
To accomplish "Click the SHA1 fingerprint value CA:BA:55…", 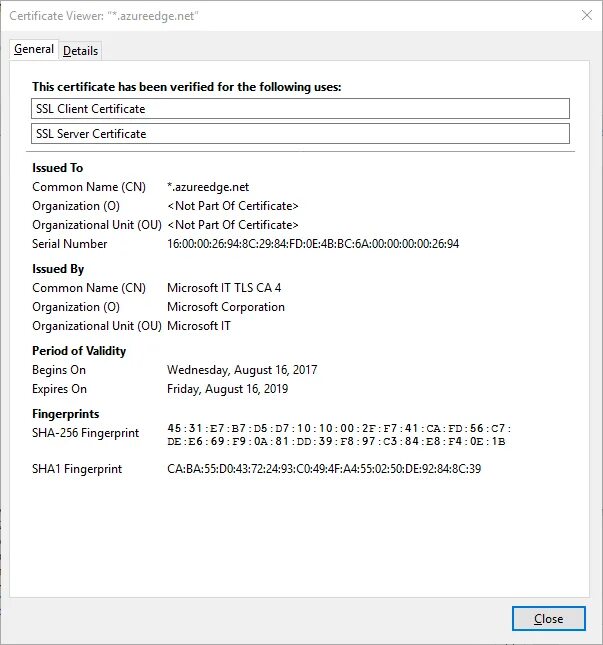I will (324, 469).
